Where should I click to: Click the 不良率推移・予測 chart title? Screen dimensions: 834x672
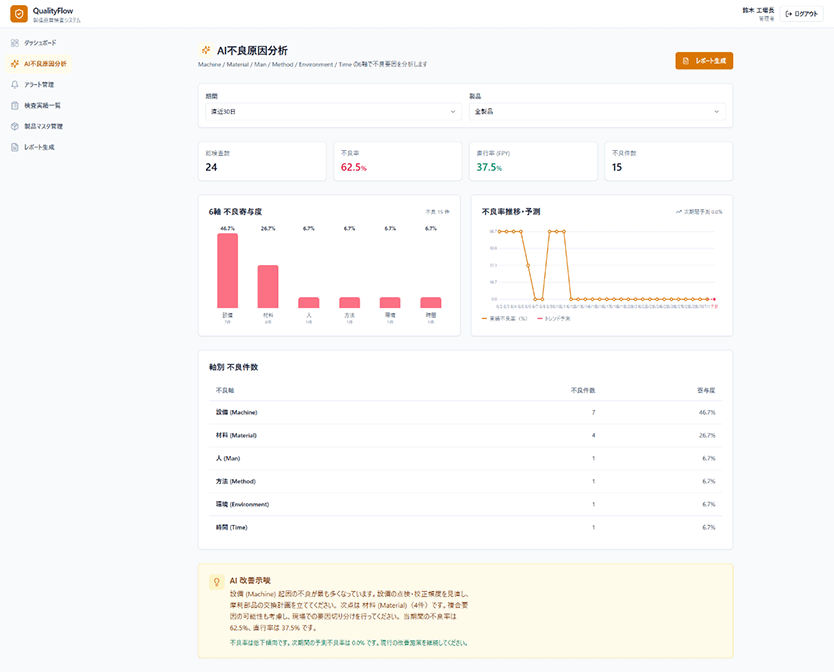[x=511, y=212]
